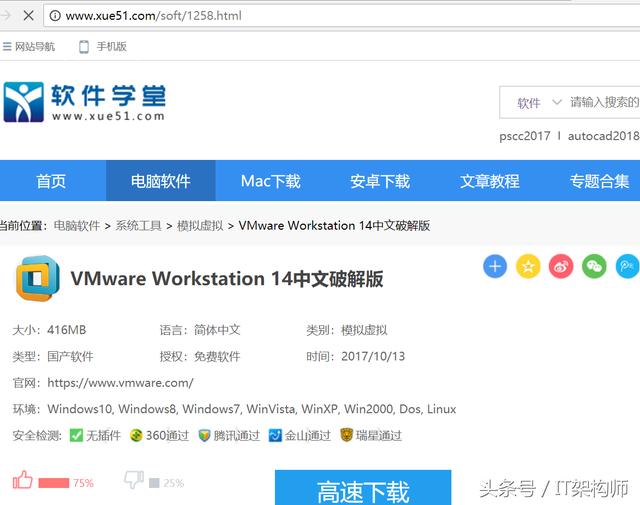Give a thumbs up to this software

coord(22,480)
